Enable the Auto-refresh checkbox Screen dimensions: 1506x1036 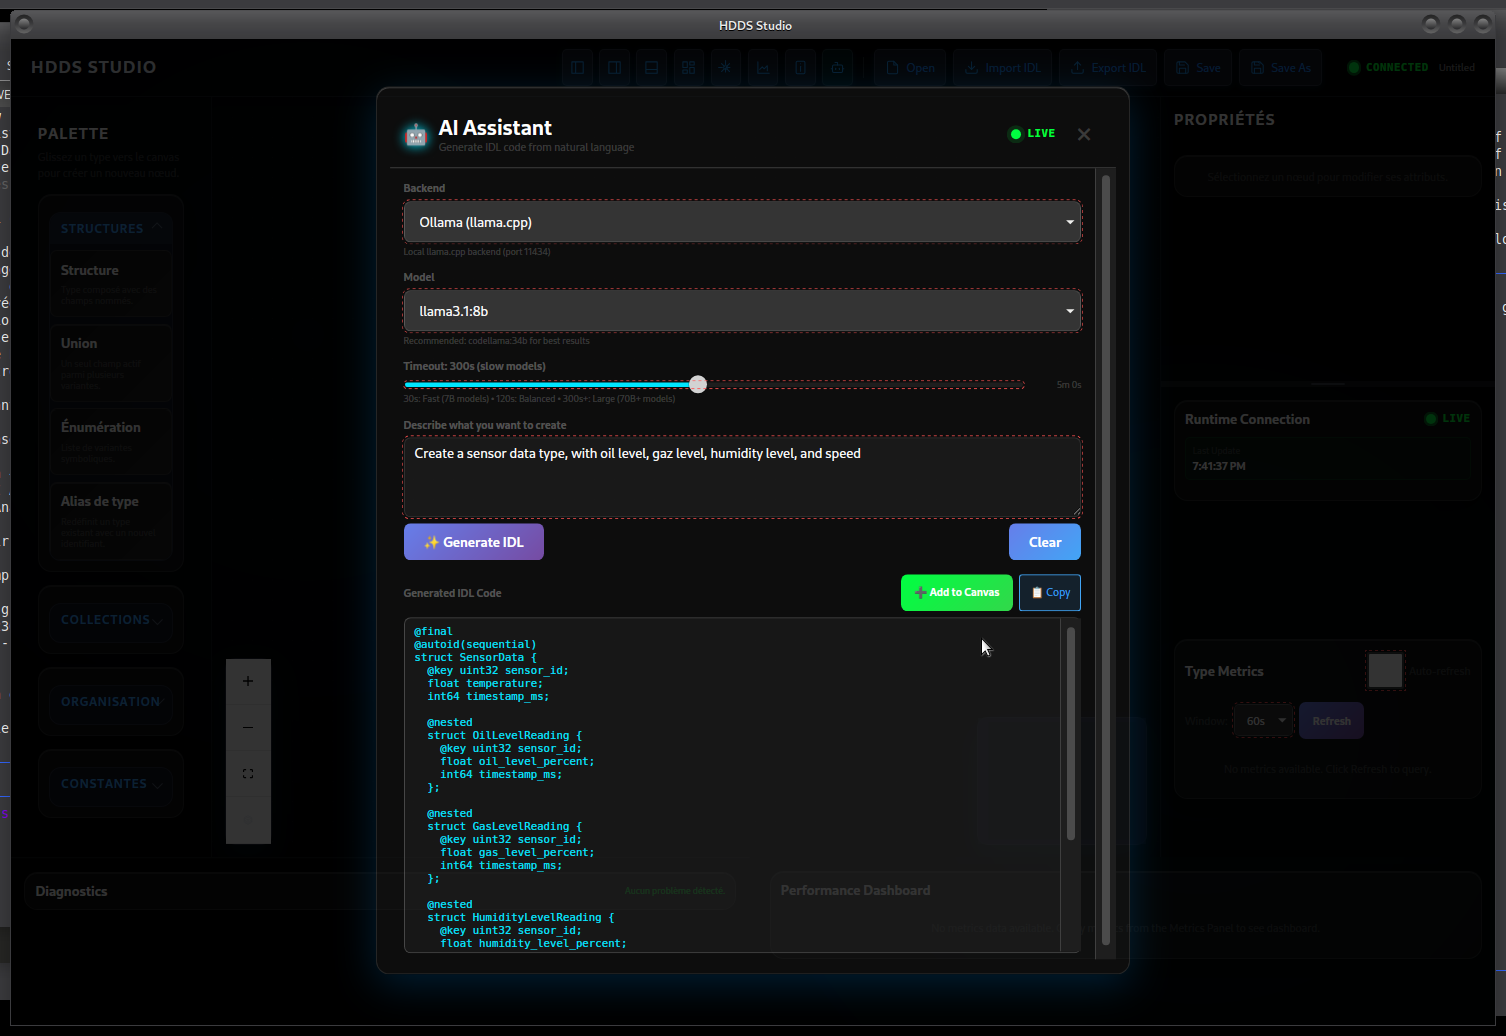coord(1385,671)
